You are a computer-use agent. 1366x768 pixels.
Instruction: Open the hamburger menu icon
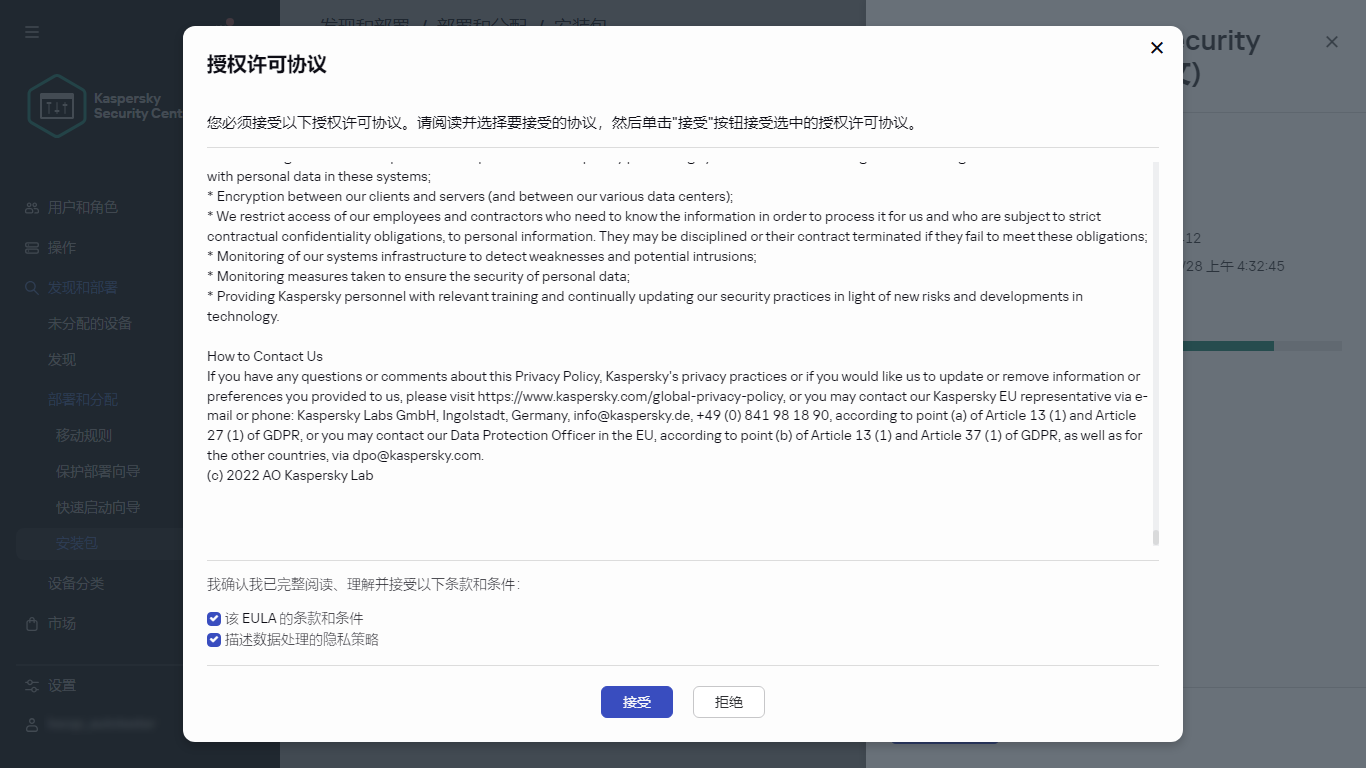point(31,31)
